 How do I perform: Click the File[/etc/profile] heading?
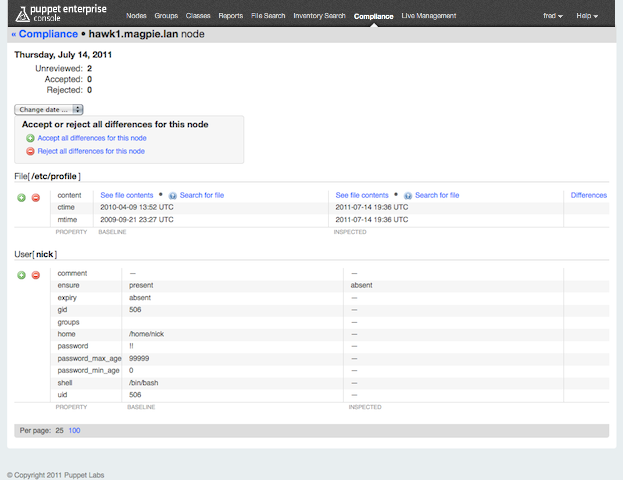pos(47,176)
